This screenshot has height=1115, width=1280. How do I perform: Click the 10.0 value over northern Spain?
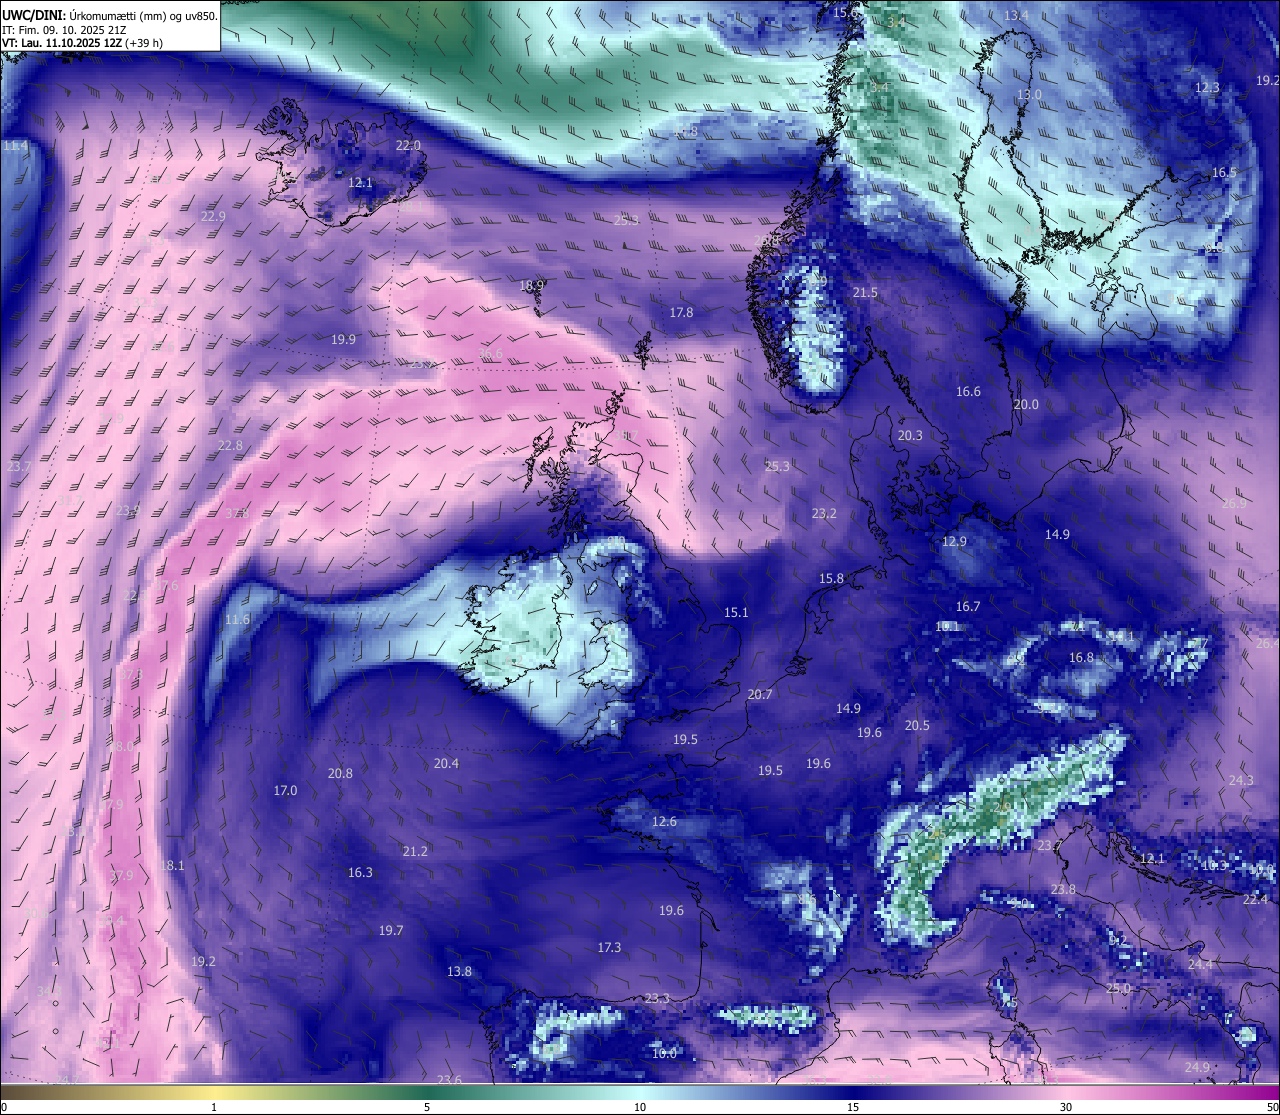(x=664, y=1053)
